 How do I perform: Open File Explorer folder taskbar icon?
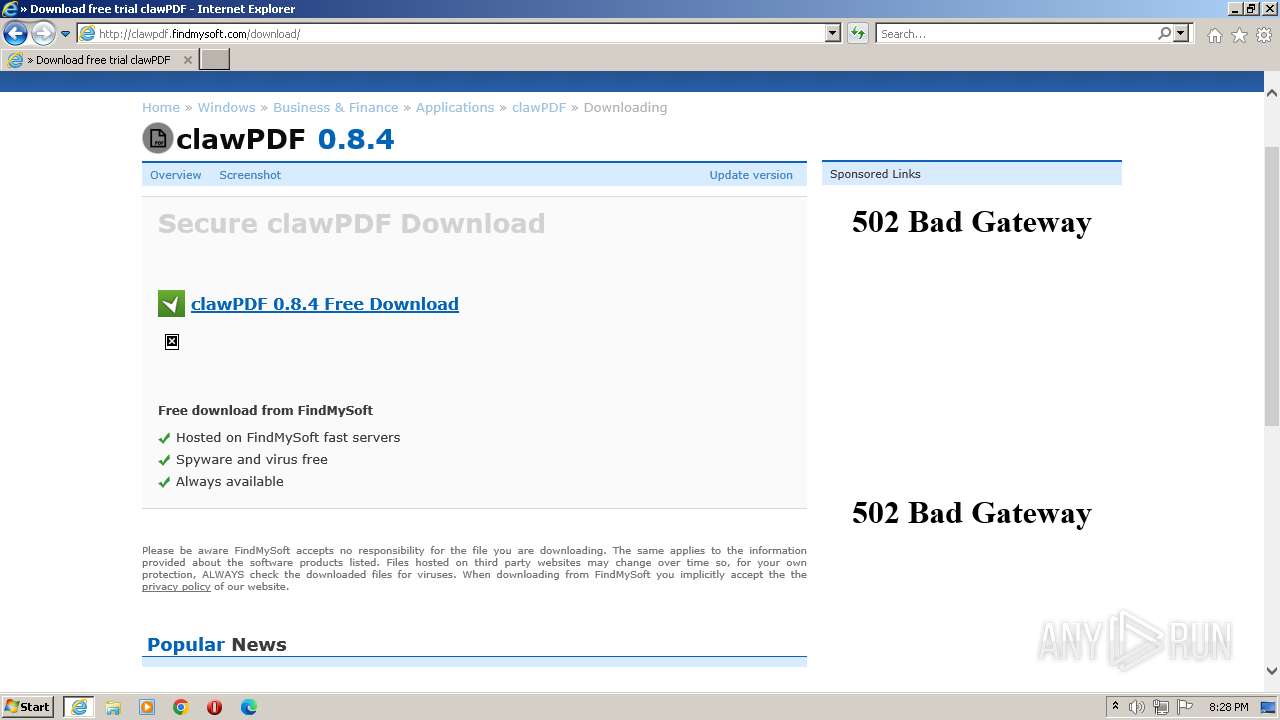113,707
